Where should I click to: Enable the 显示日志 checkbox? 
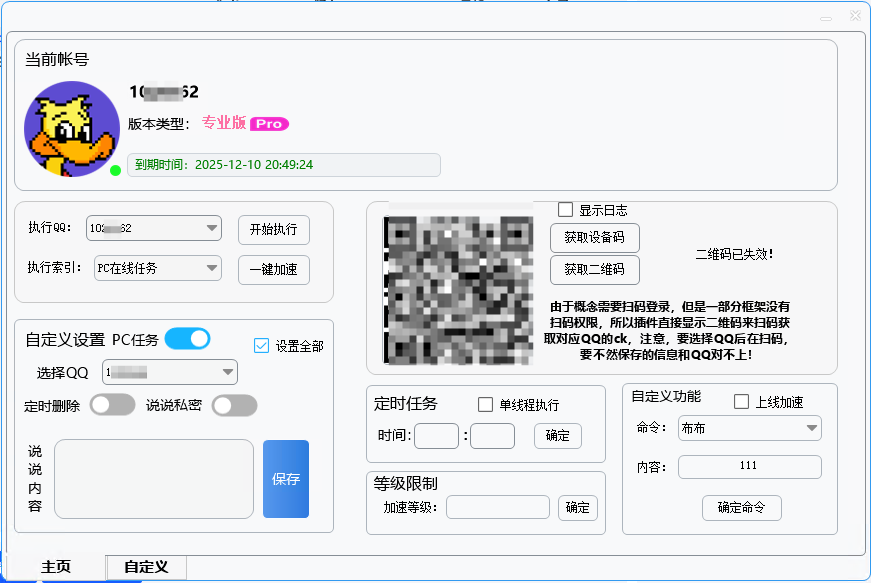(x=566, y=210)
